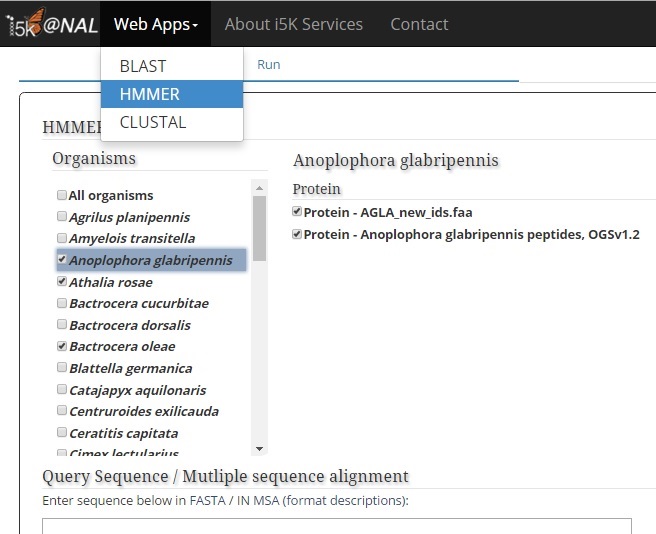Image resolution: width=656 pixels, height=534 pixels.
Task: Select BLAST from the Web Apps menu
Action: point(143,66)
